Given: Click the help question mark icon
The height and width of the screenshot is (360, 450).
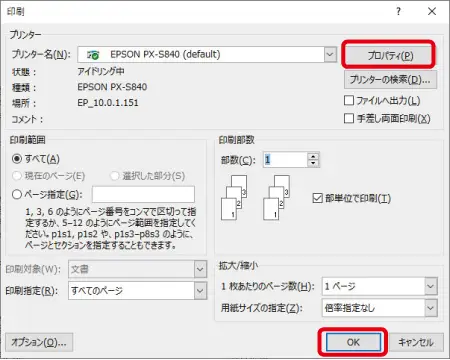Looking at the screenshot, I should click(398, 11).
